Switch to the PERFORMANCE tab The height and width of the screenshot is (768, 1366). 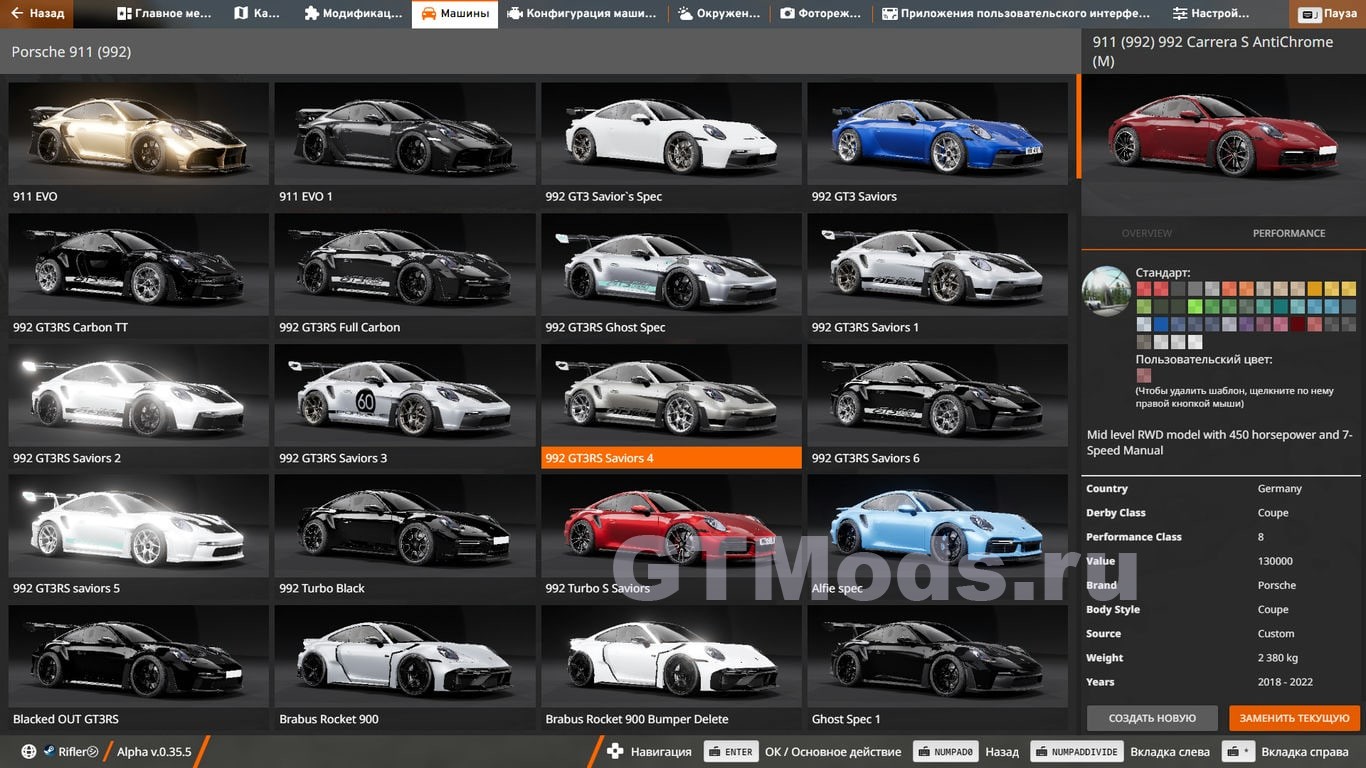(x=1289, y=233)
